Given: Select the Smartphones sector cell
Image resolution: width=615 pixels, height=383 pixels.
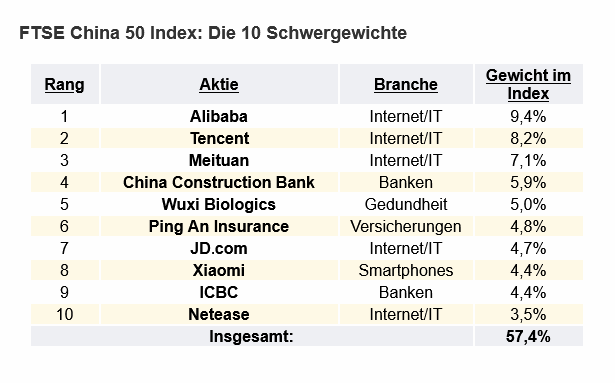Looking at the screenshot, I should click(x=406, y=270).
